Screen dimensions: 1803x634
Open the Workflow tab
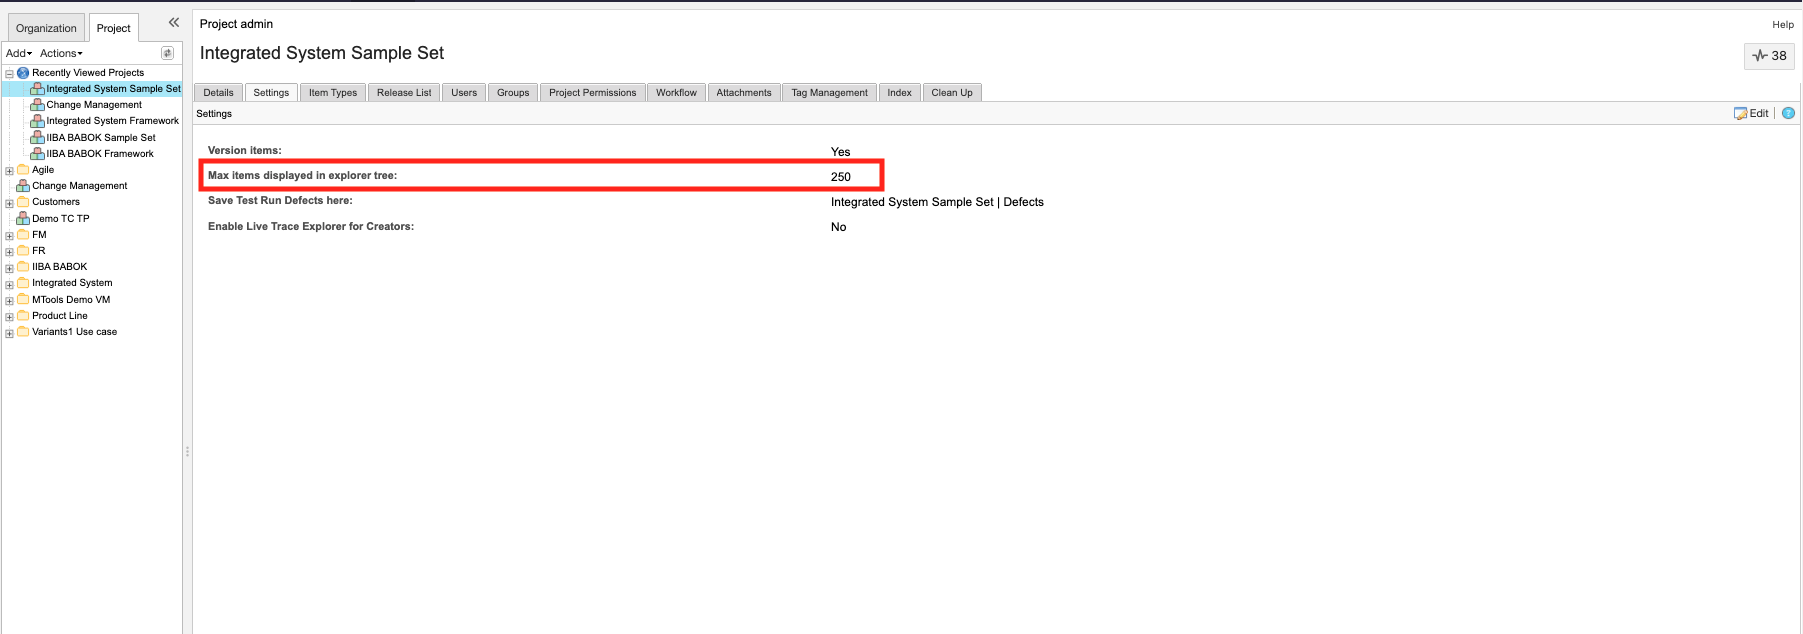(676, 92)
